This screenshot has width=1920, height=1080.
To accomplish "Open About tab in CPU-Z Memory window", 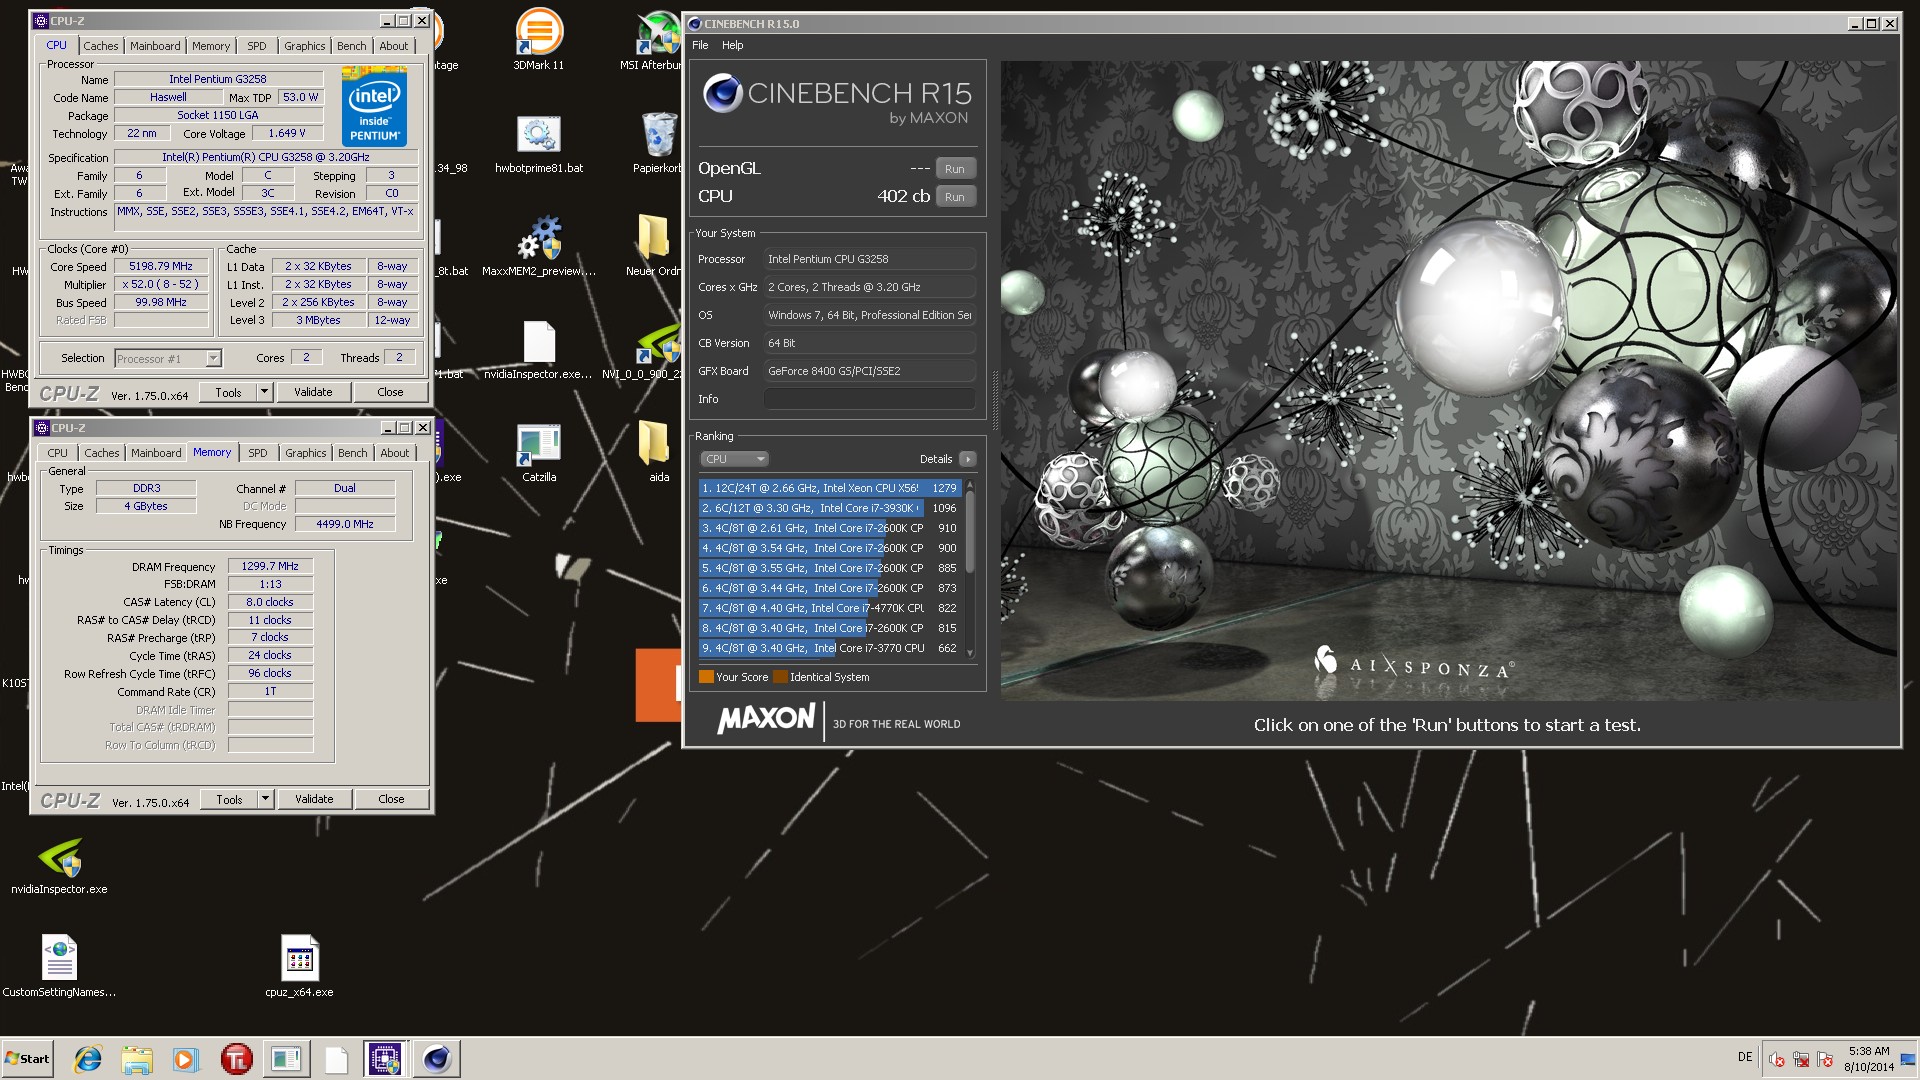I will (394, 453).
